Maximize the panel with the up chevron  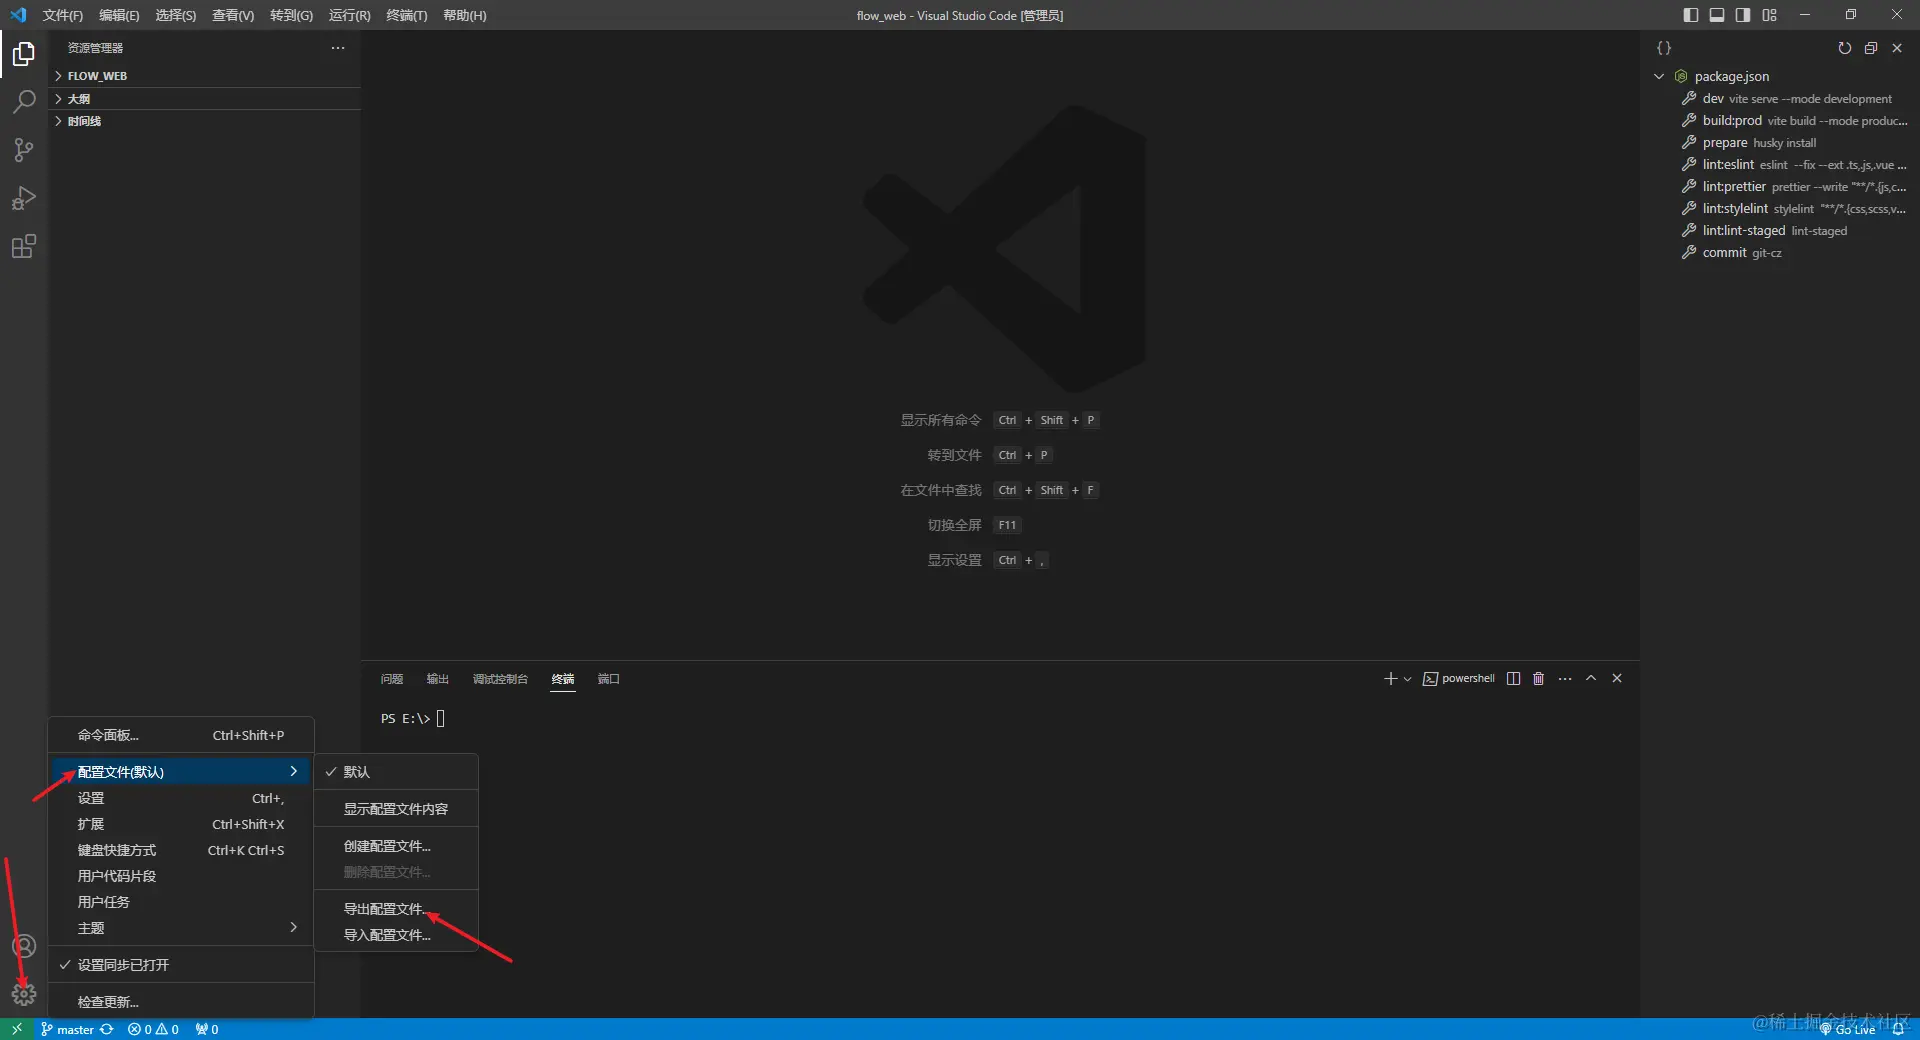click(x=1591, y=679)
